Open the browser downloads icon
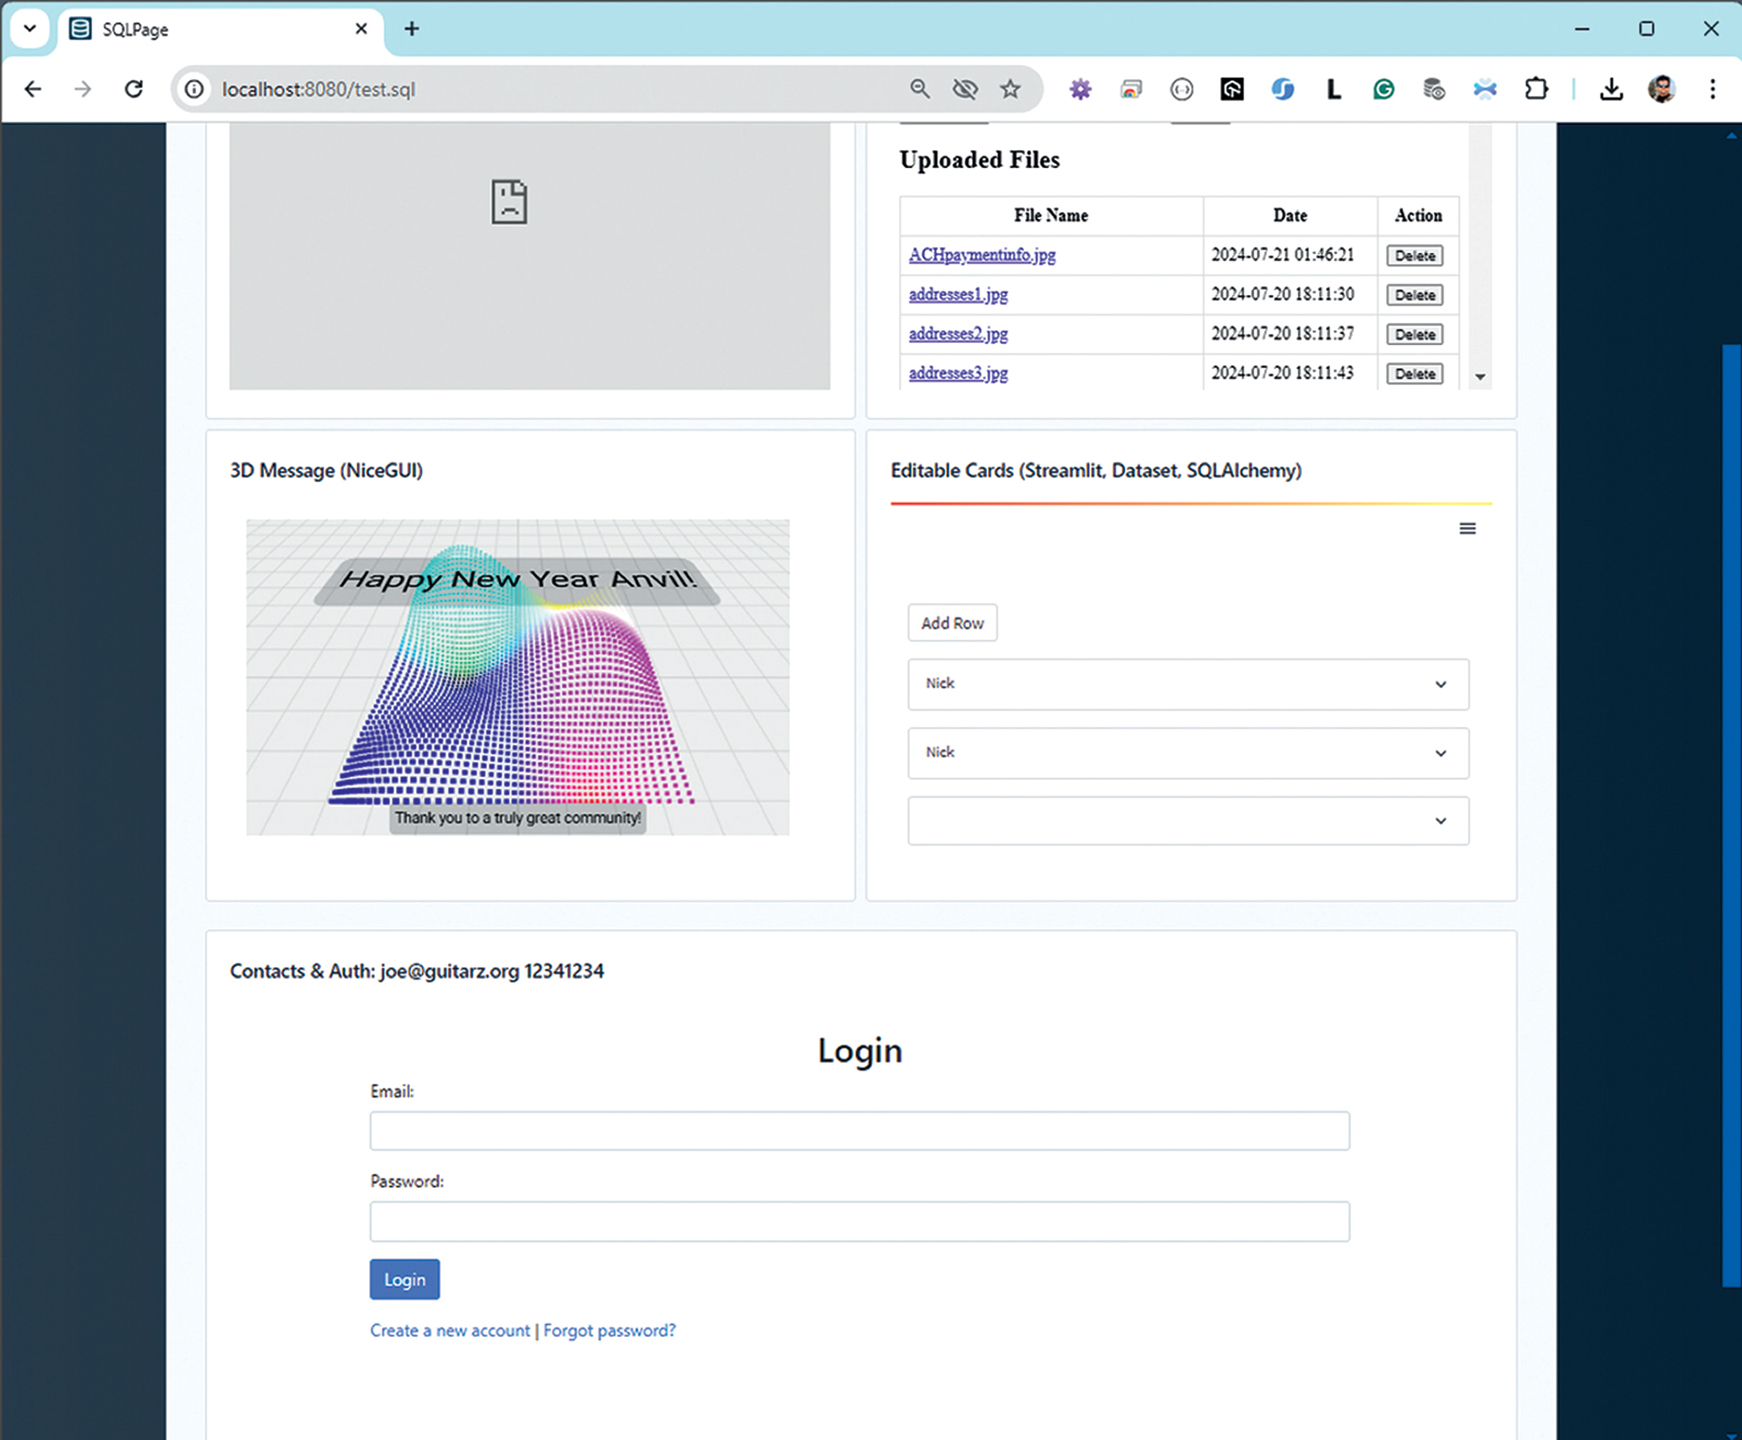 [x=1610, y=89]
